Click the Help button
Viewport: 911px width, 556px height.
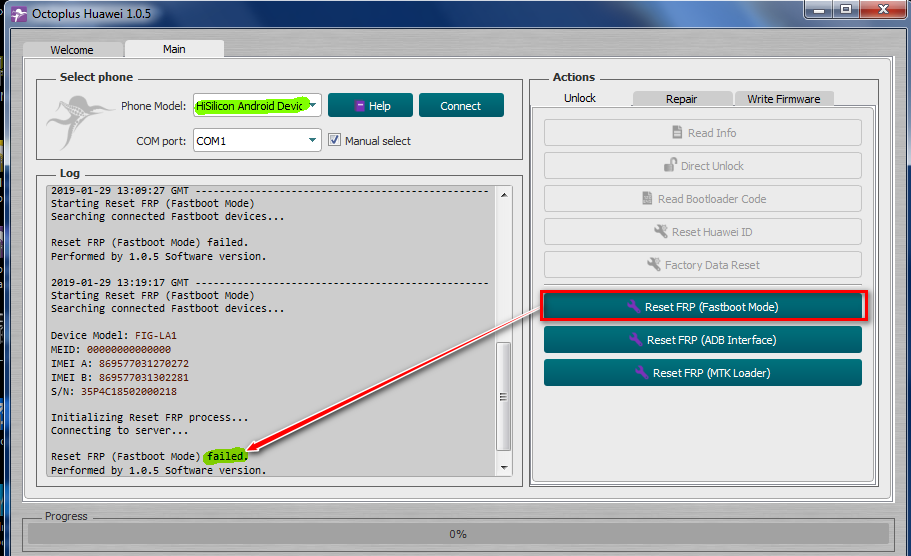370,105
